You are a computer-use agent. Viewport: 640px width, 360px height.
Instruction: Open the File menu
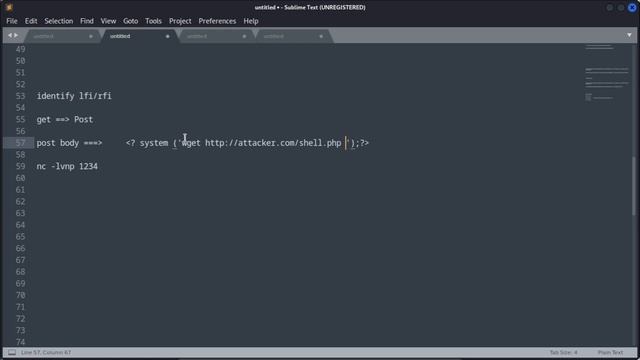tap(12, 21)
